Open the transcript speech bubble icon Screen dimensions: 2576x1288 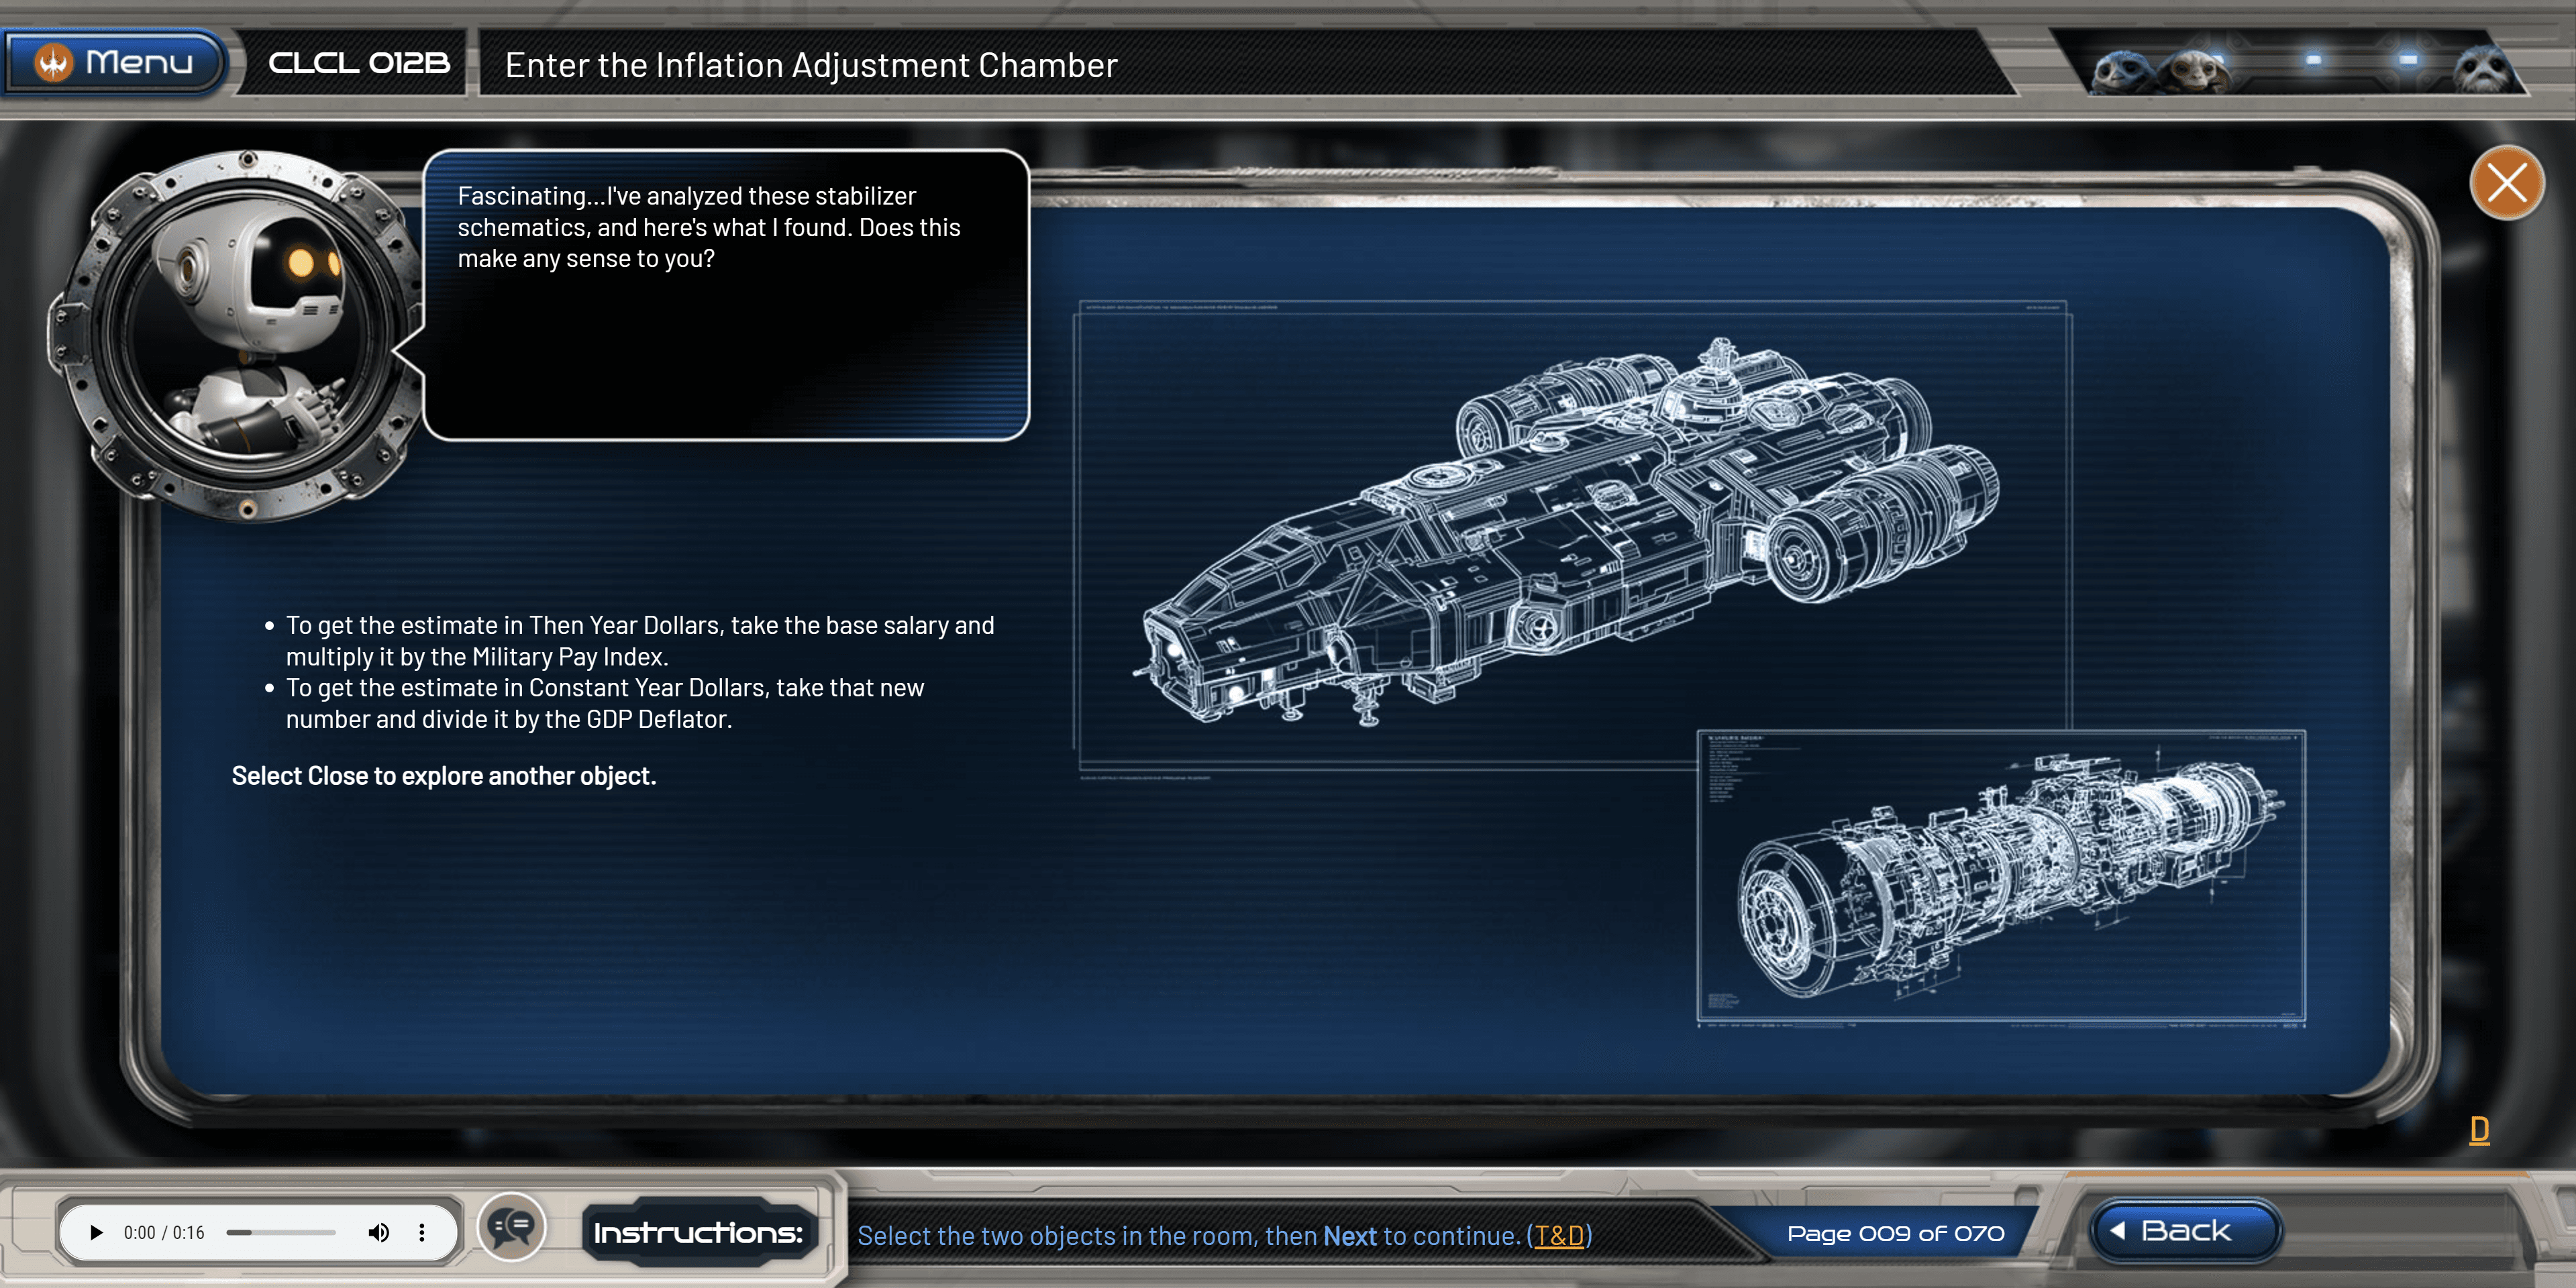tap(511, 1227)
